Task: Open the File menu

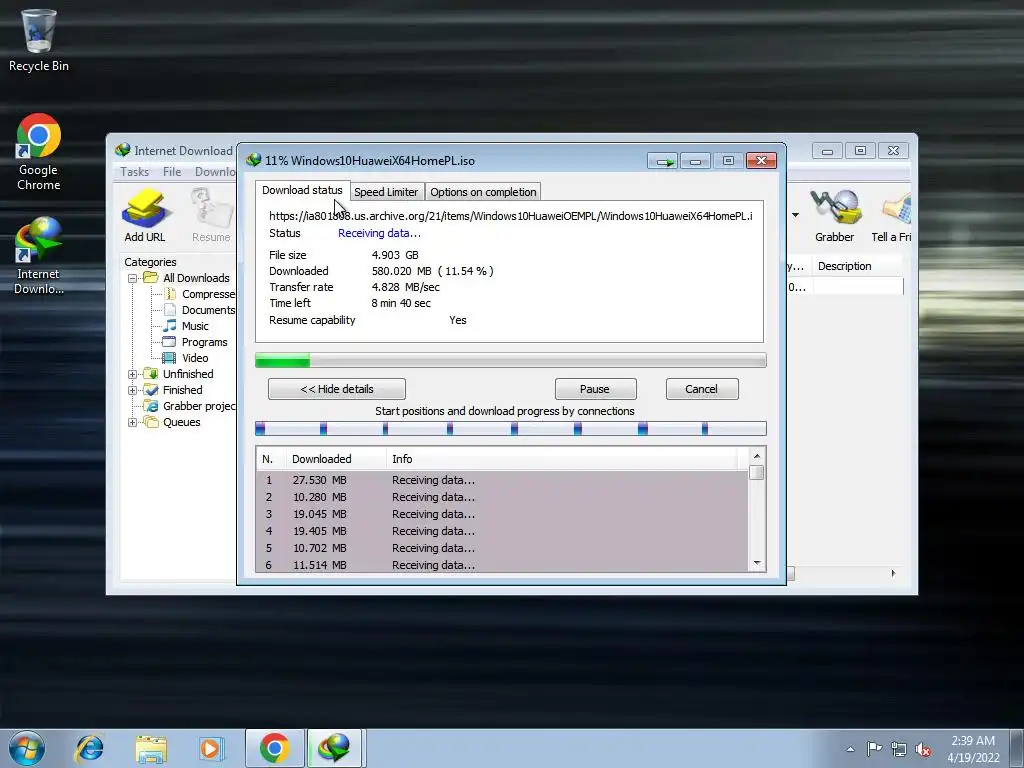Action: (172, 172)
